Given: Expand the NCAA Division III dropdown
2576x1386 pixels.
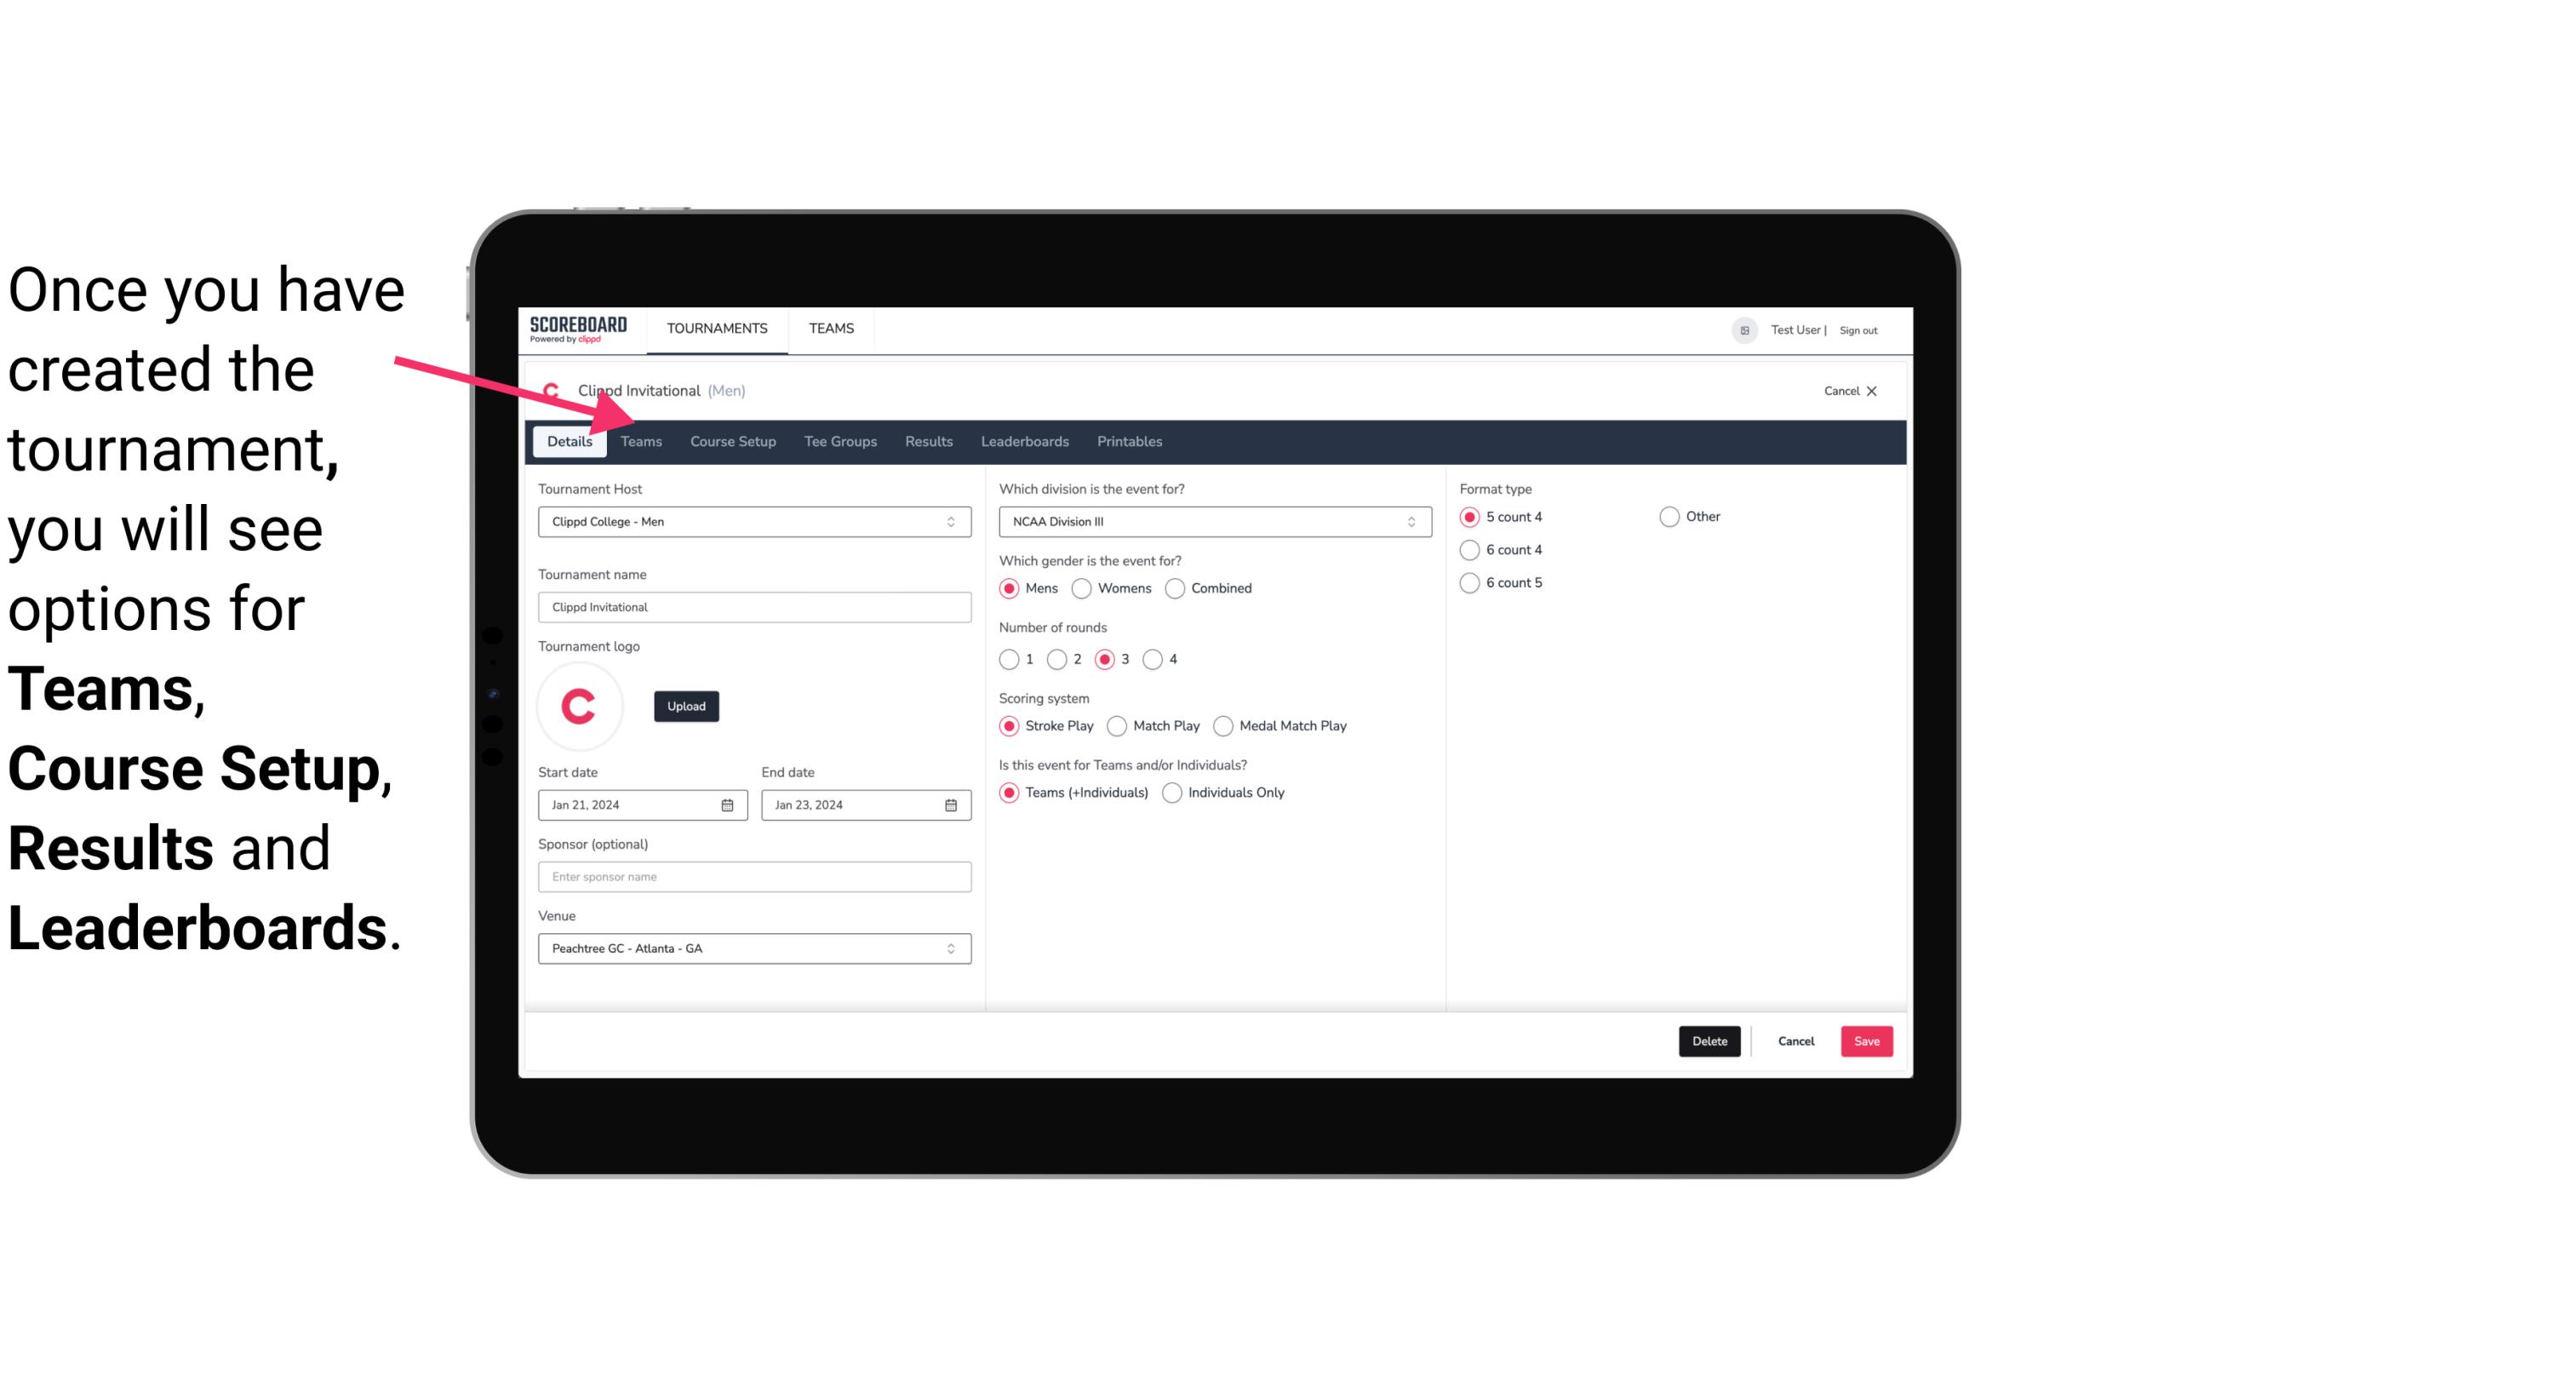Looking at the screenshot, I should click(x=1210, y=521).
